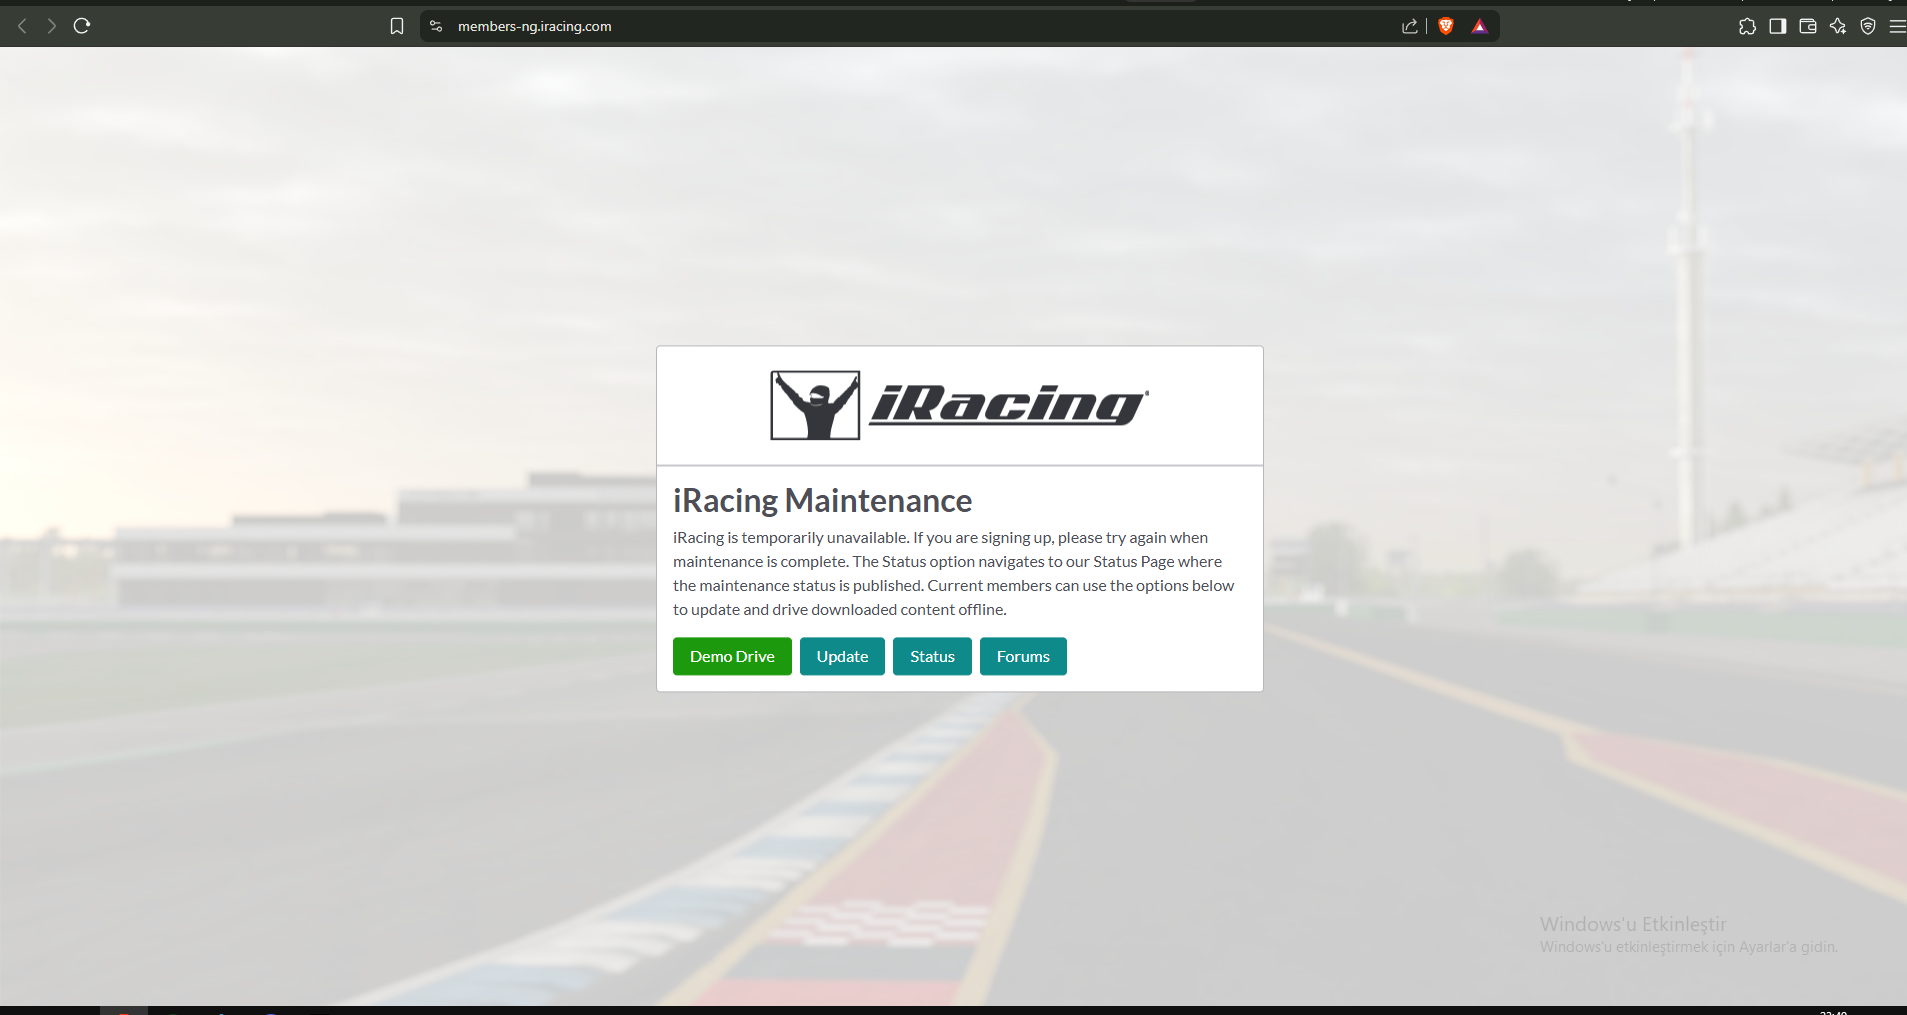Open the browser main menu
The image size is (1907, 1015).
coord(1897,26)
